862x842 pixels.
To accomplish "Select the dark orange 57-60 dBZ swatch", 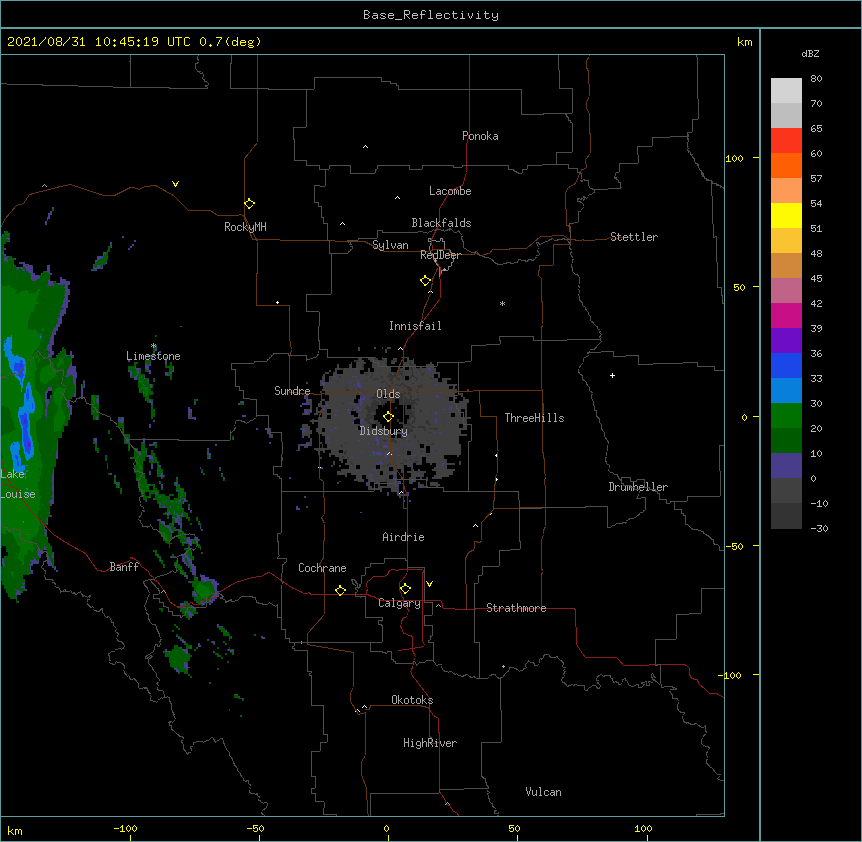I will [x=786, y=165].
